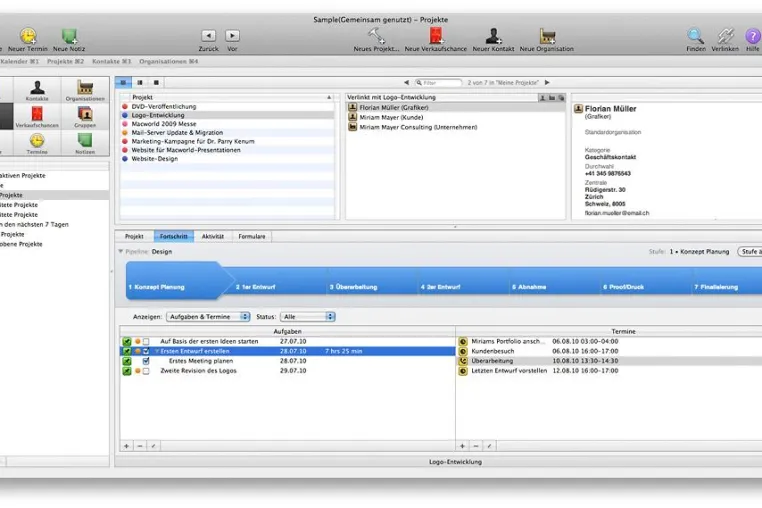Go back with the Zurück arrow
This screenshot has width=762, height=508.
pyautogui.click(x=208, y=35)
